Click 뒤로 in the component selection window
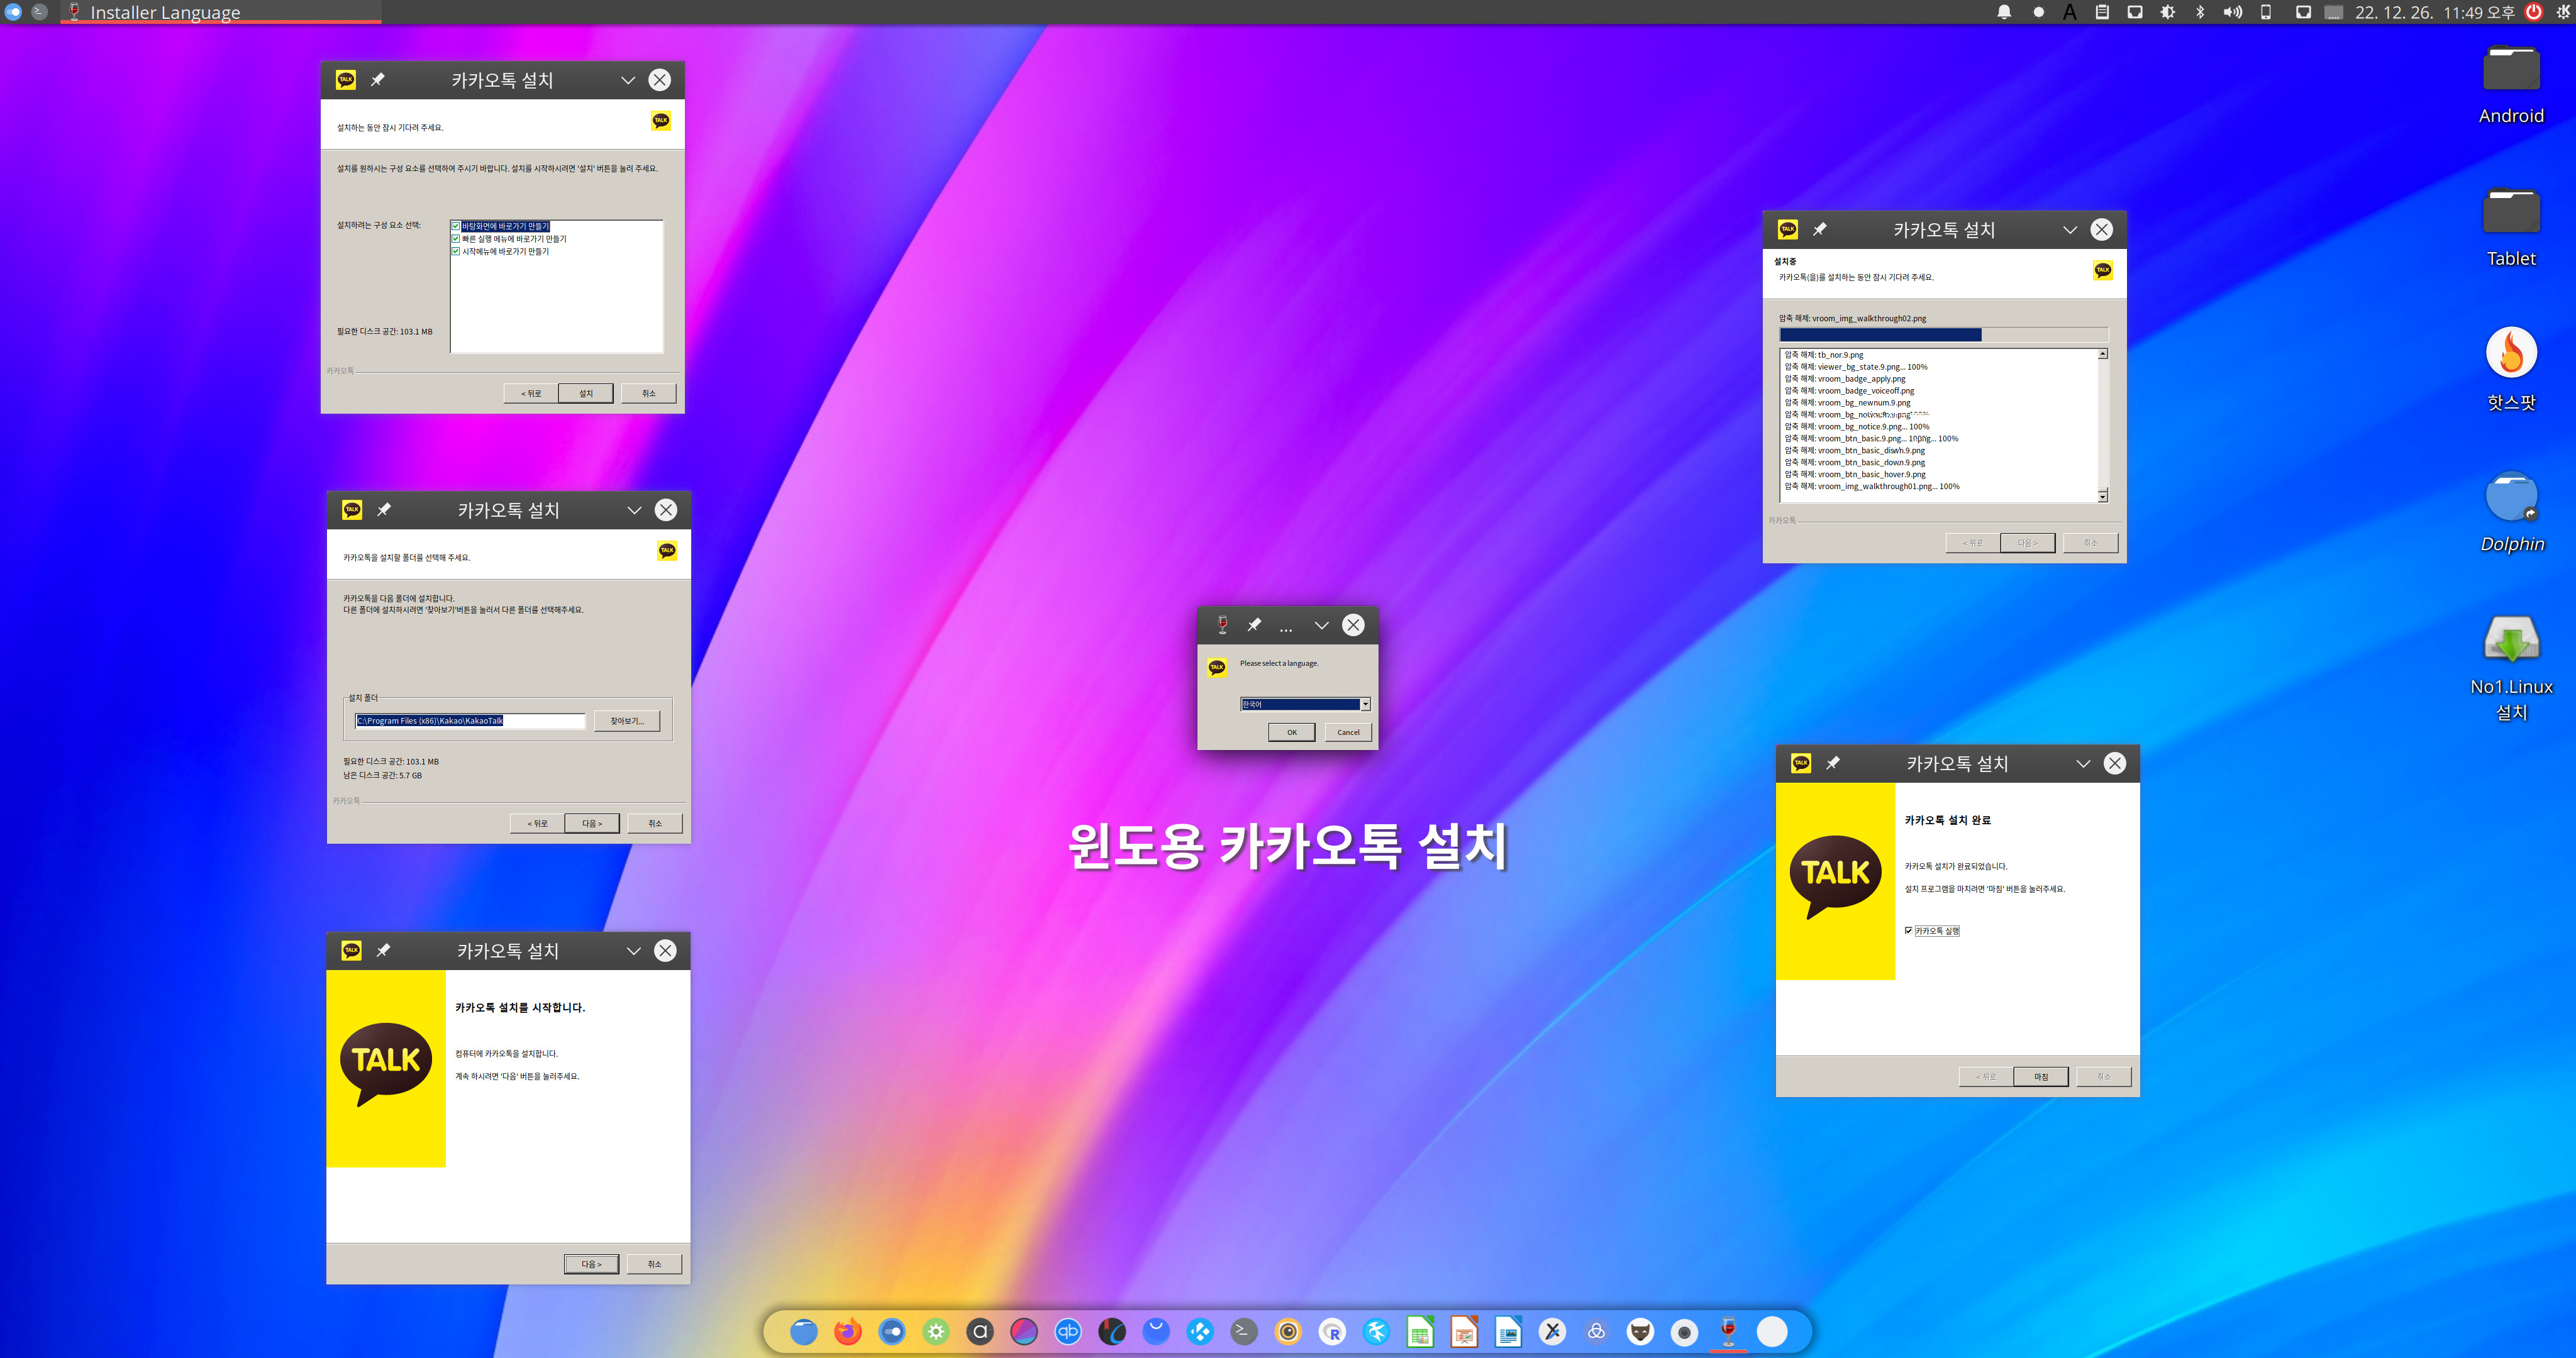The image size is (2576, 1358). click(x=531, y=393)
